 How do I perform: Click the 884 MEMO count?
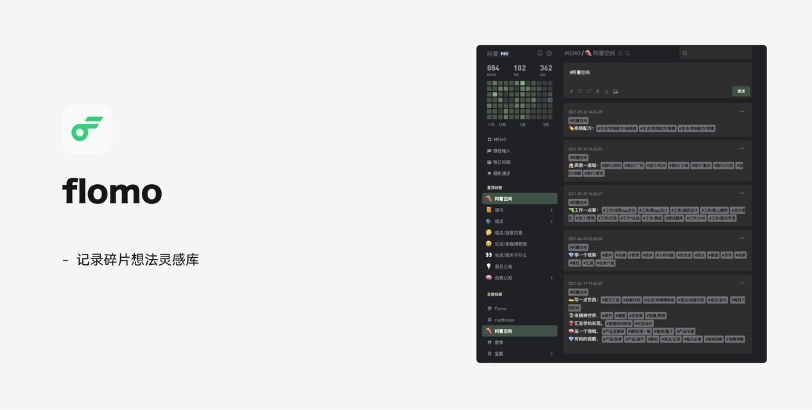point(493,70)
